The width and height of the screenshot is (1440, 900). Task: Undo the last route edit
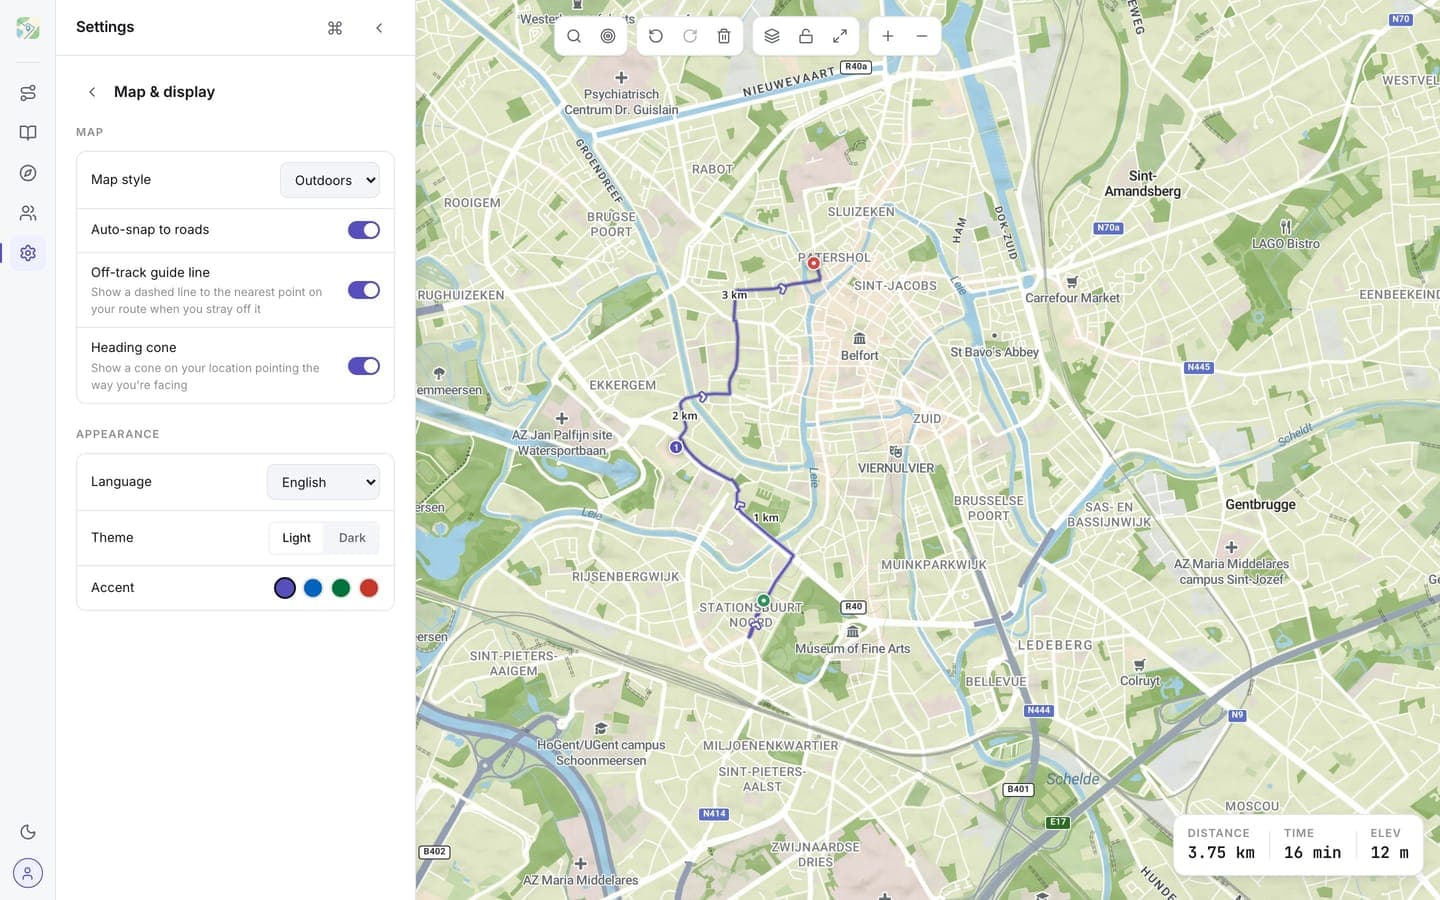coord(656,36)
